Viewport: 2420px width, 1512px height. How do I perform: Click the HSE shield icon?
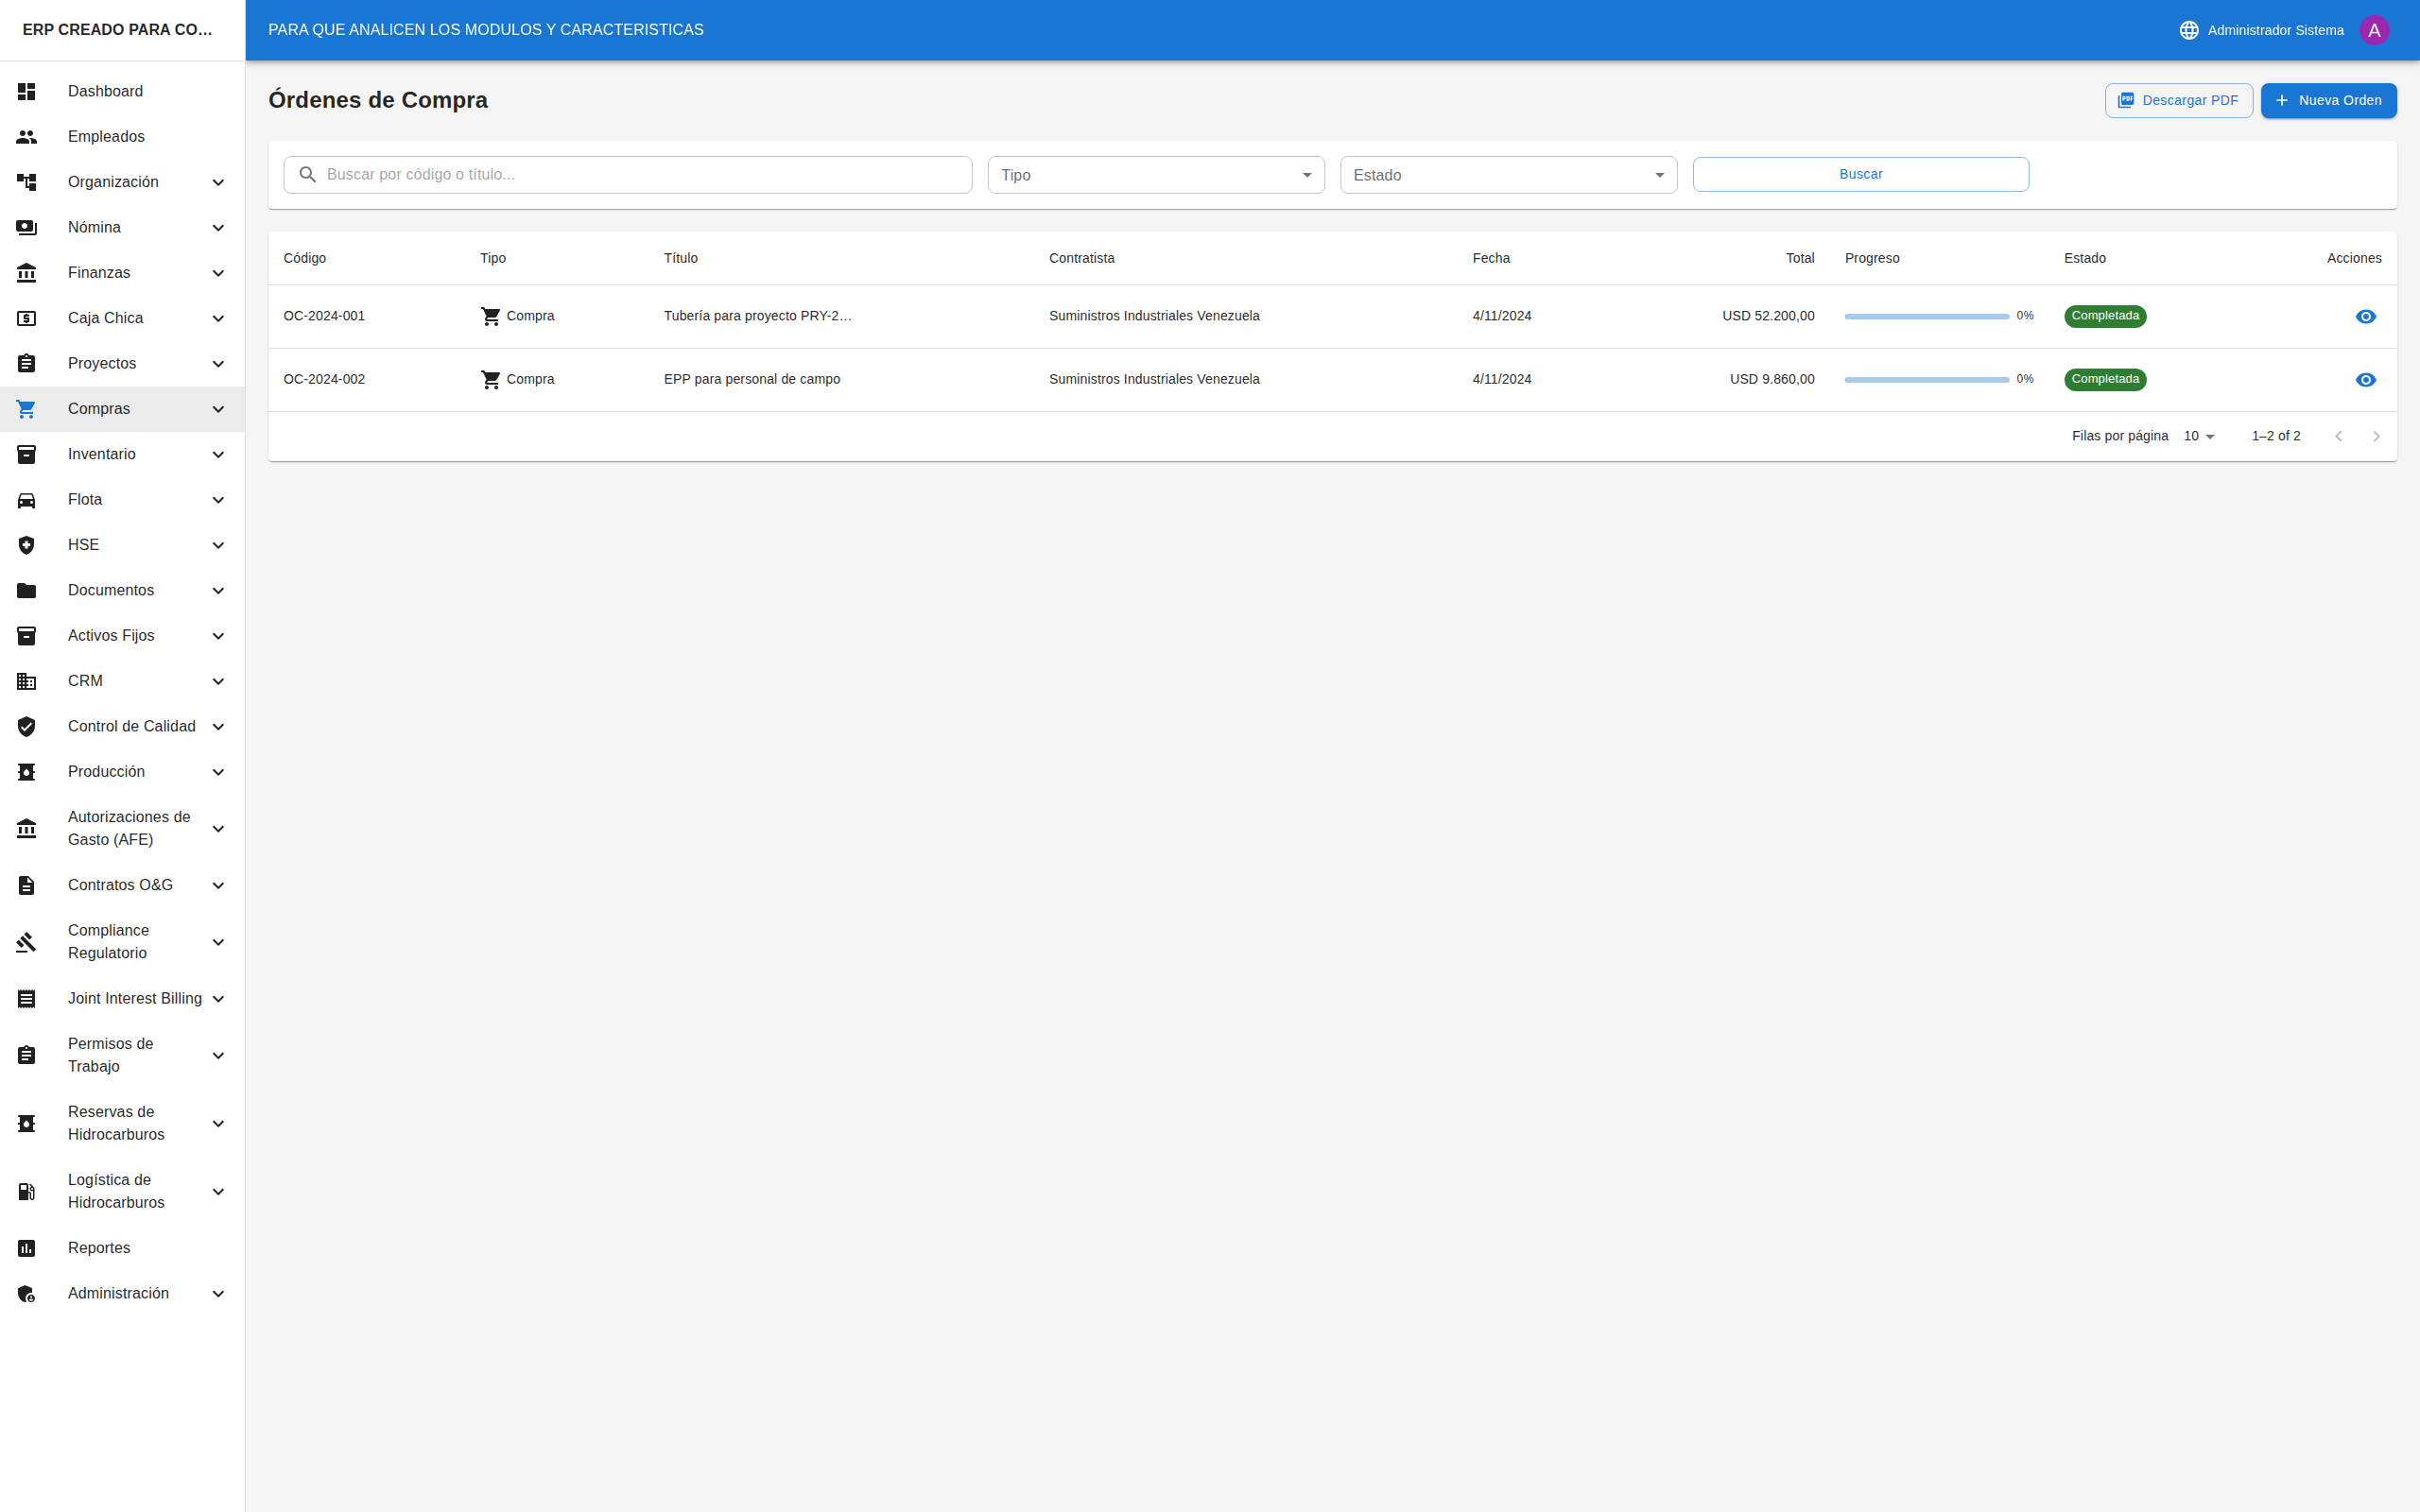pos(27,545)
